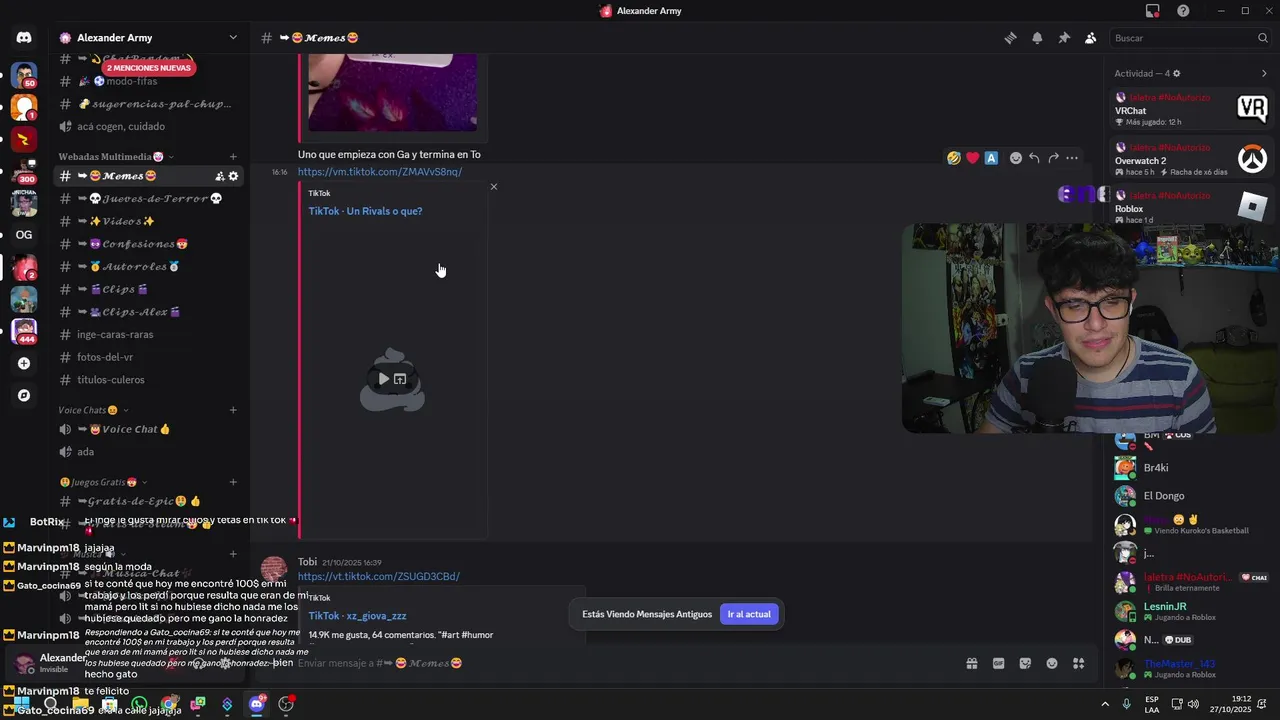The width and height of the screenshot is (1280, 720).
Task: Open Discover servers compass icon
Action: 24,395
